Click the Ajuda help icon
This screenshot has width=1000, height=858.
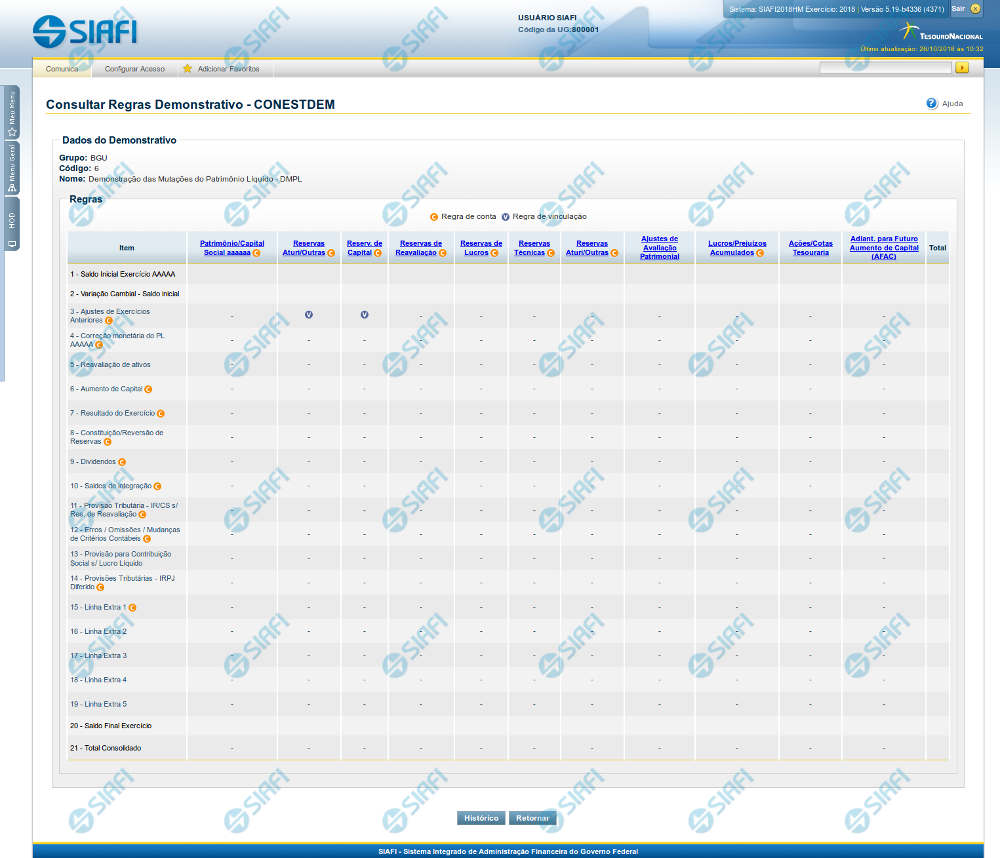(x=931, y=103)
